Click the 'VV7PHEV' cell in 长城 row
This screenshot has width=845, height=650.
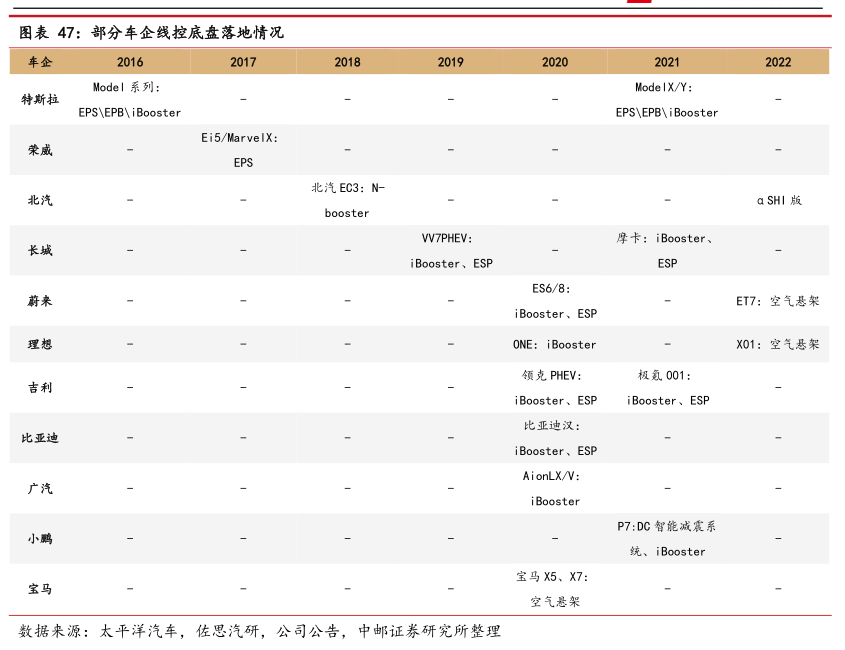click(x=451, y=251)
